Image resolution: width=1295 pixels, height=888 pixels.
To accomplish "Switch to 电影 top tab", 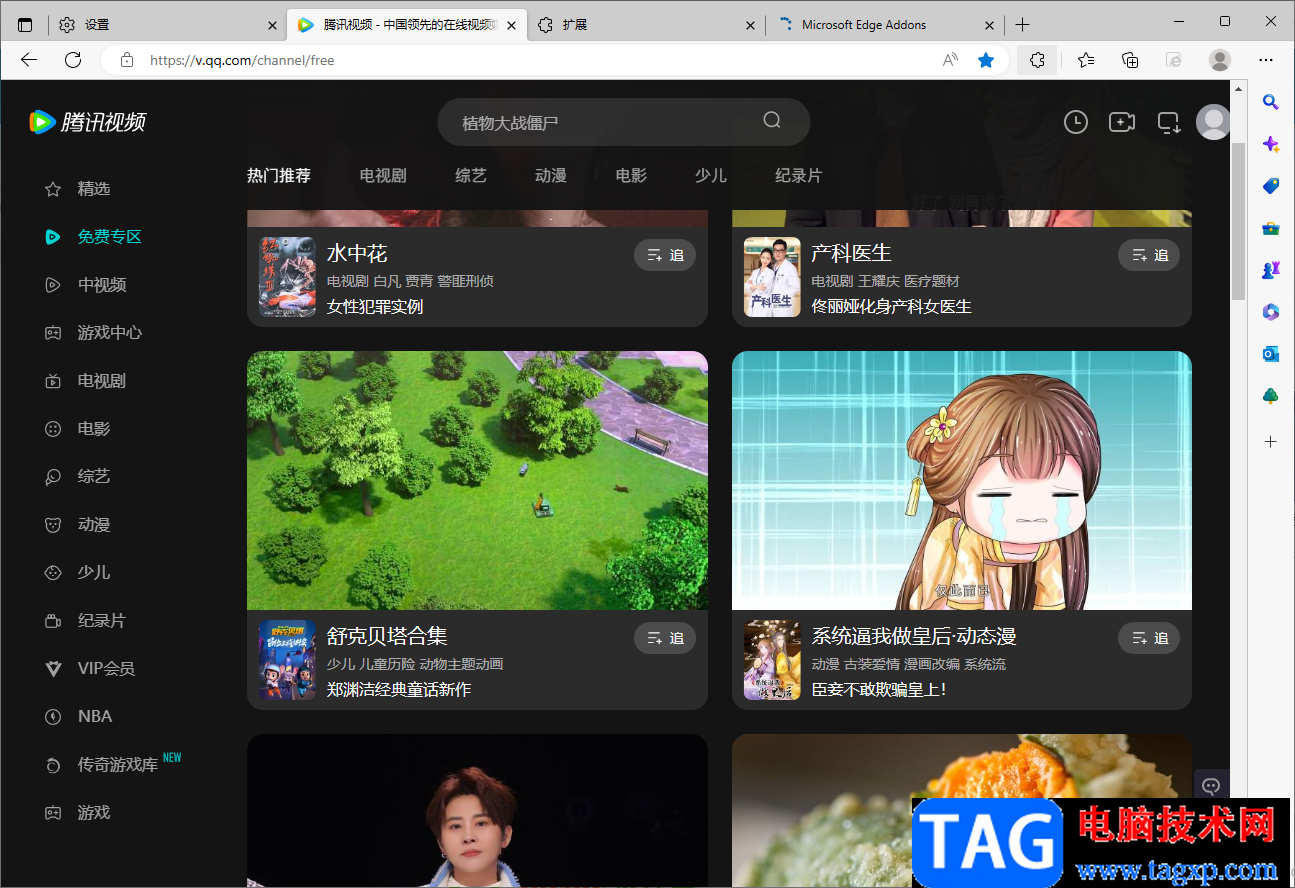I will coord(631,175).
